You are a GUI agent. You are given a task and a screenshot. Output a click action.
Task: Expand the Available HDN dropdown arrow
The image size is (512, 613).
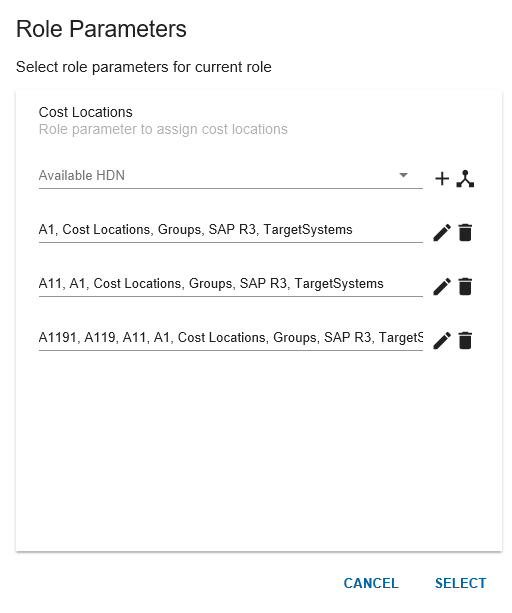(x=403, y=175)
